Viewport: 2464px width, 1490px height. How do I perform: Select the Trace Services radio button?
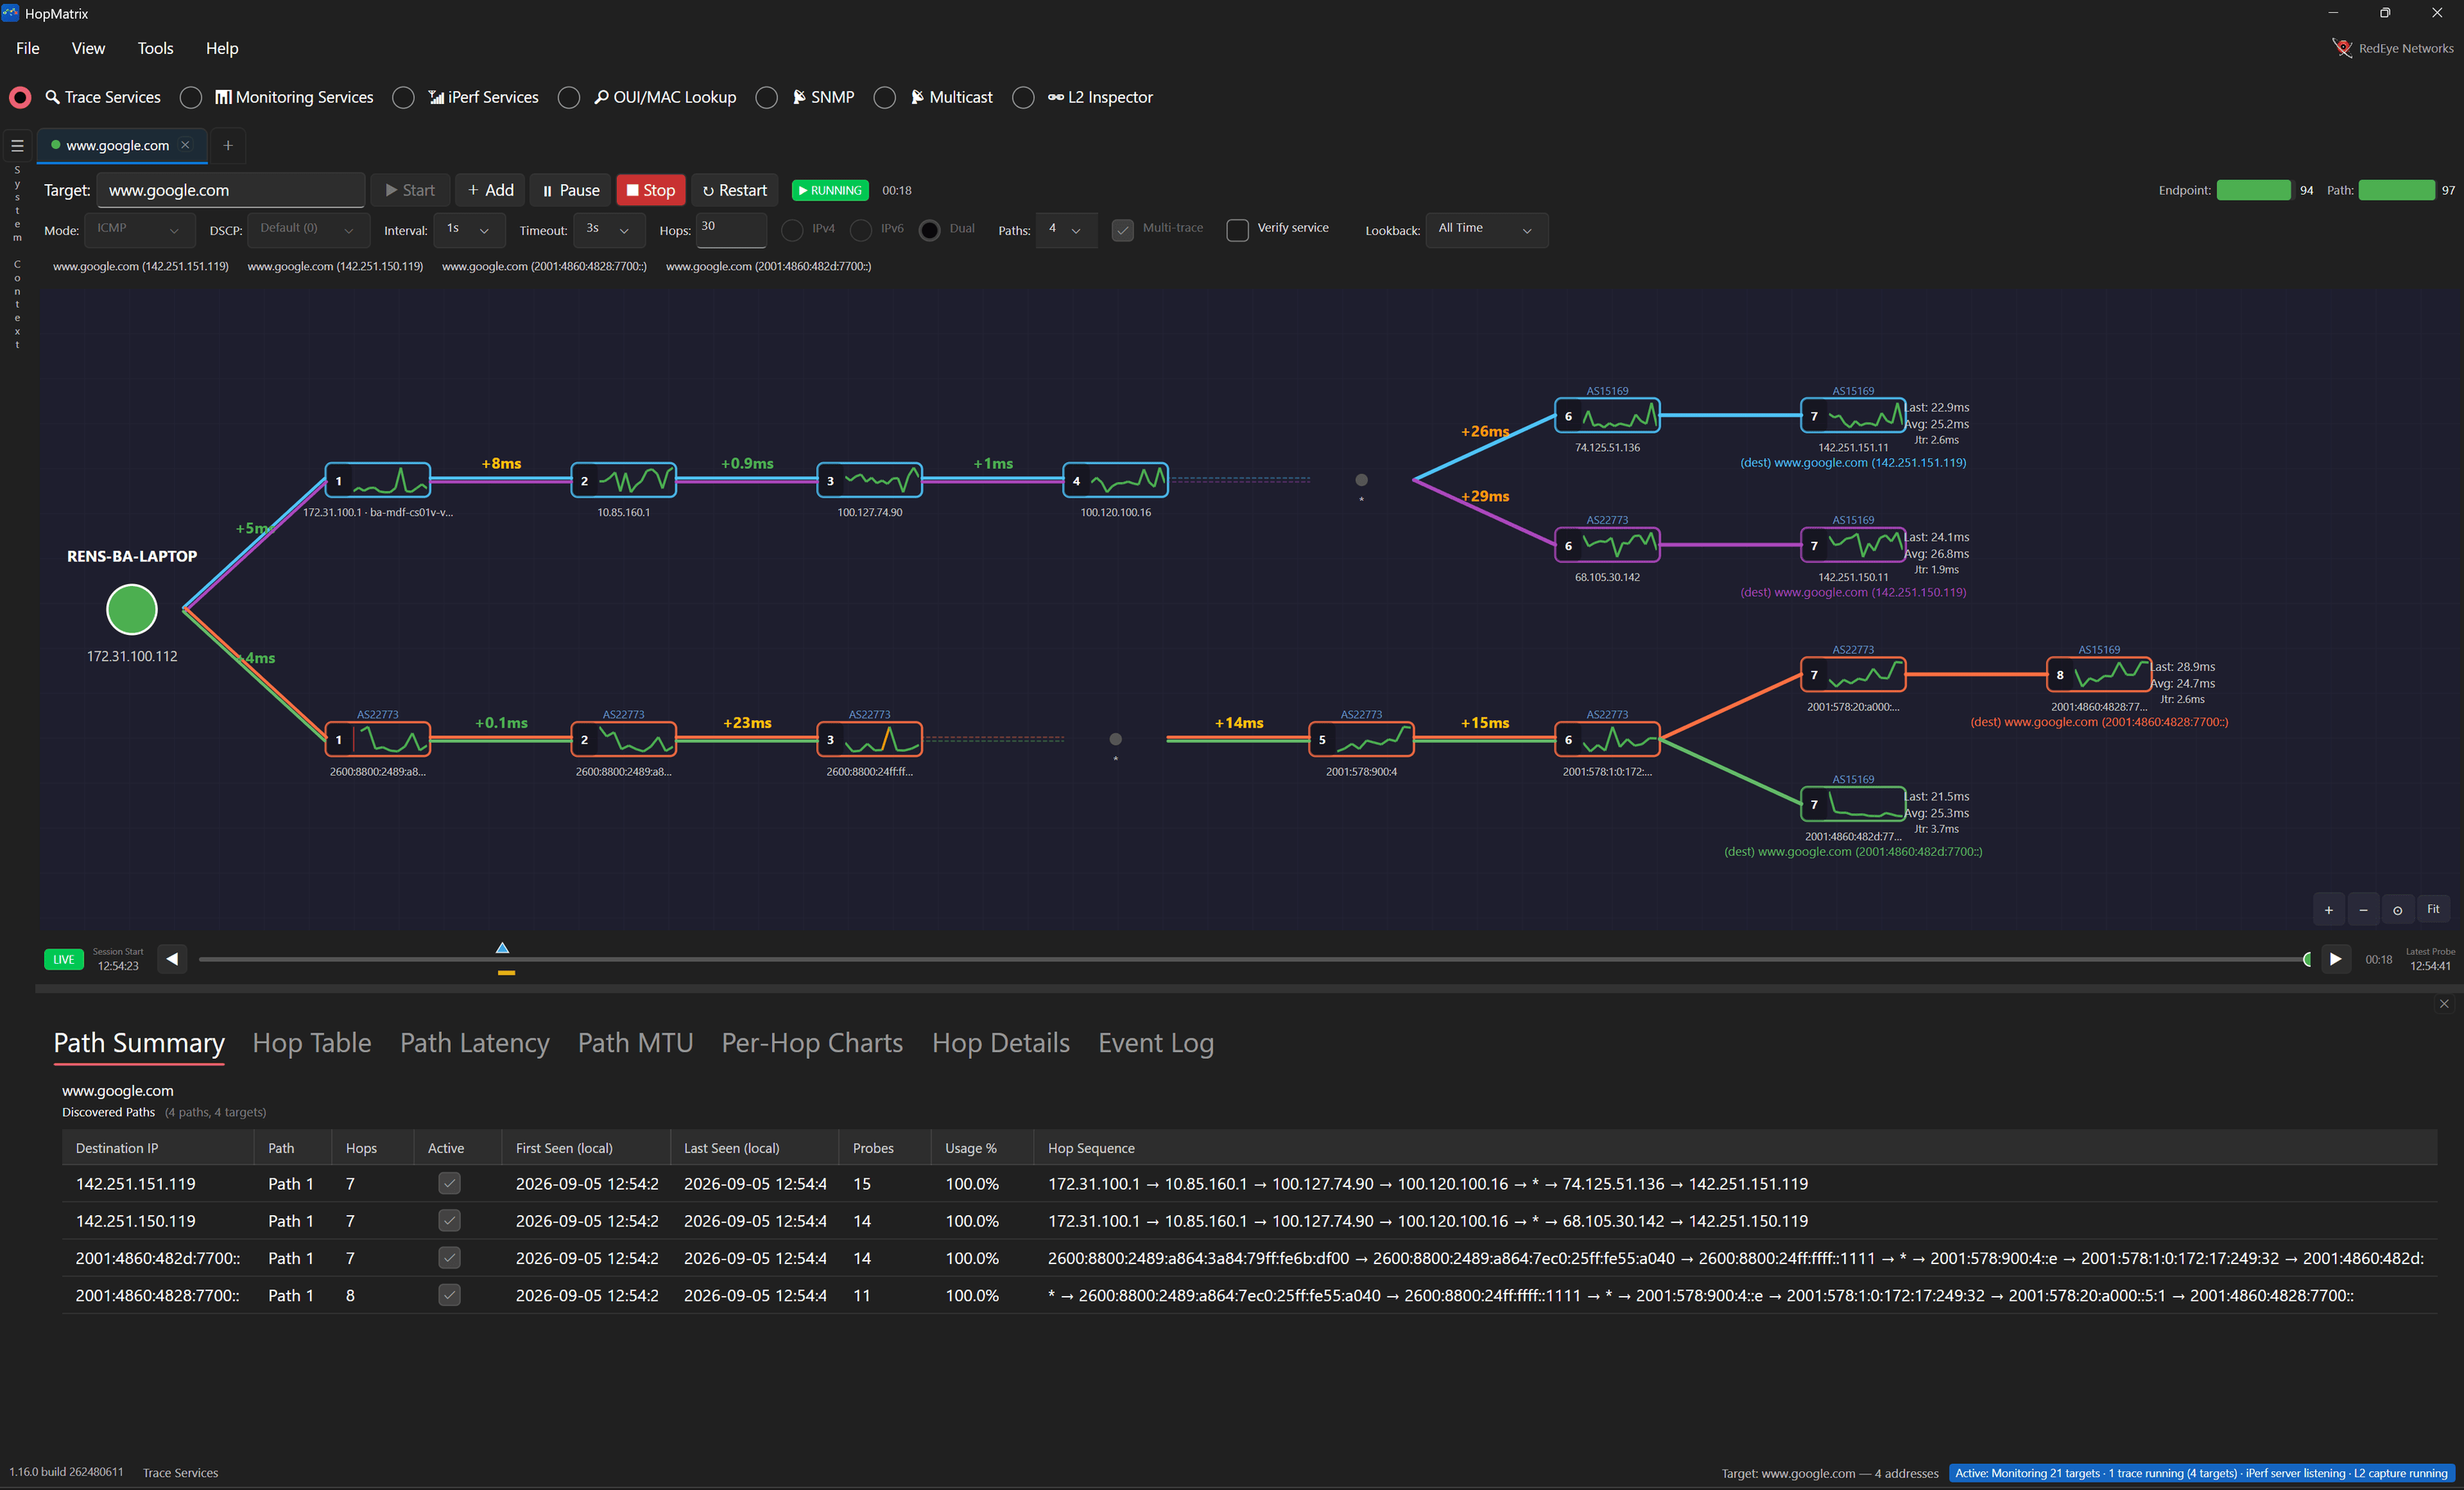click(x=20, y=97)
